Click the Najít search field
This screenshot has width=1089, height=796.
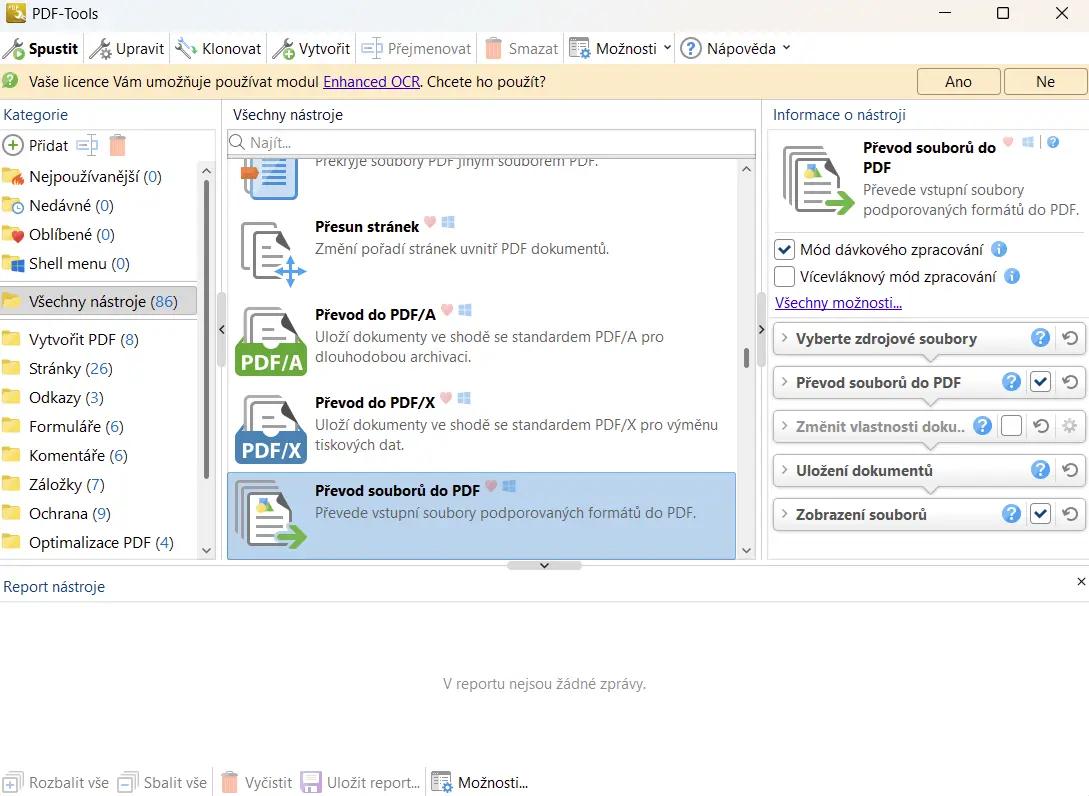(491, 142)
